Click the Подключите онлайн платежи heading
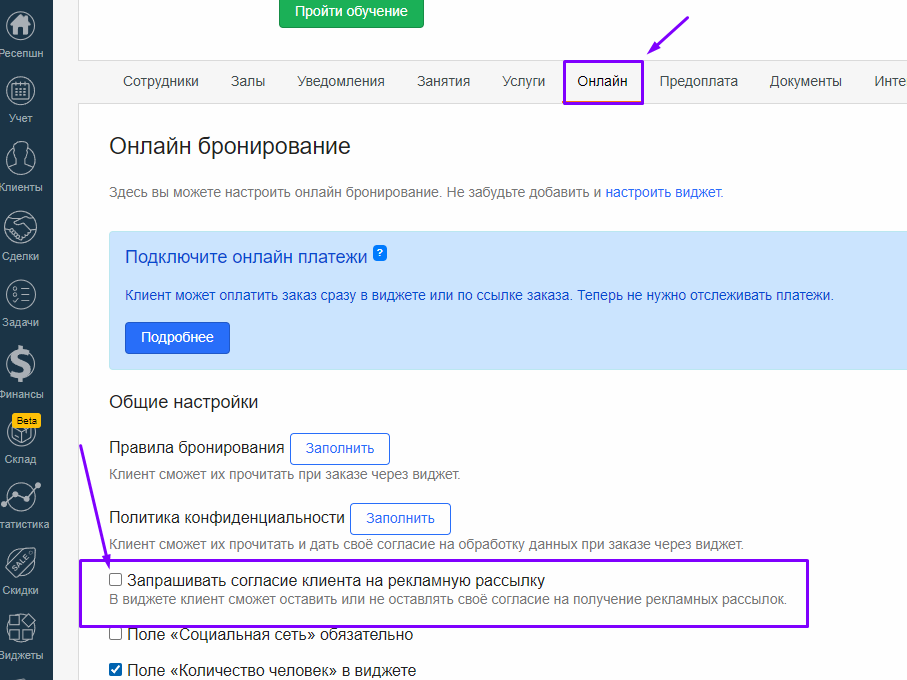The height and width of the screenshot is (680, 907). tap(246, 257)
